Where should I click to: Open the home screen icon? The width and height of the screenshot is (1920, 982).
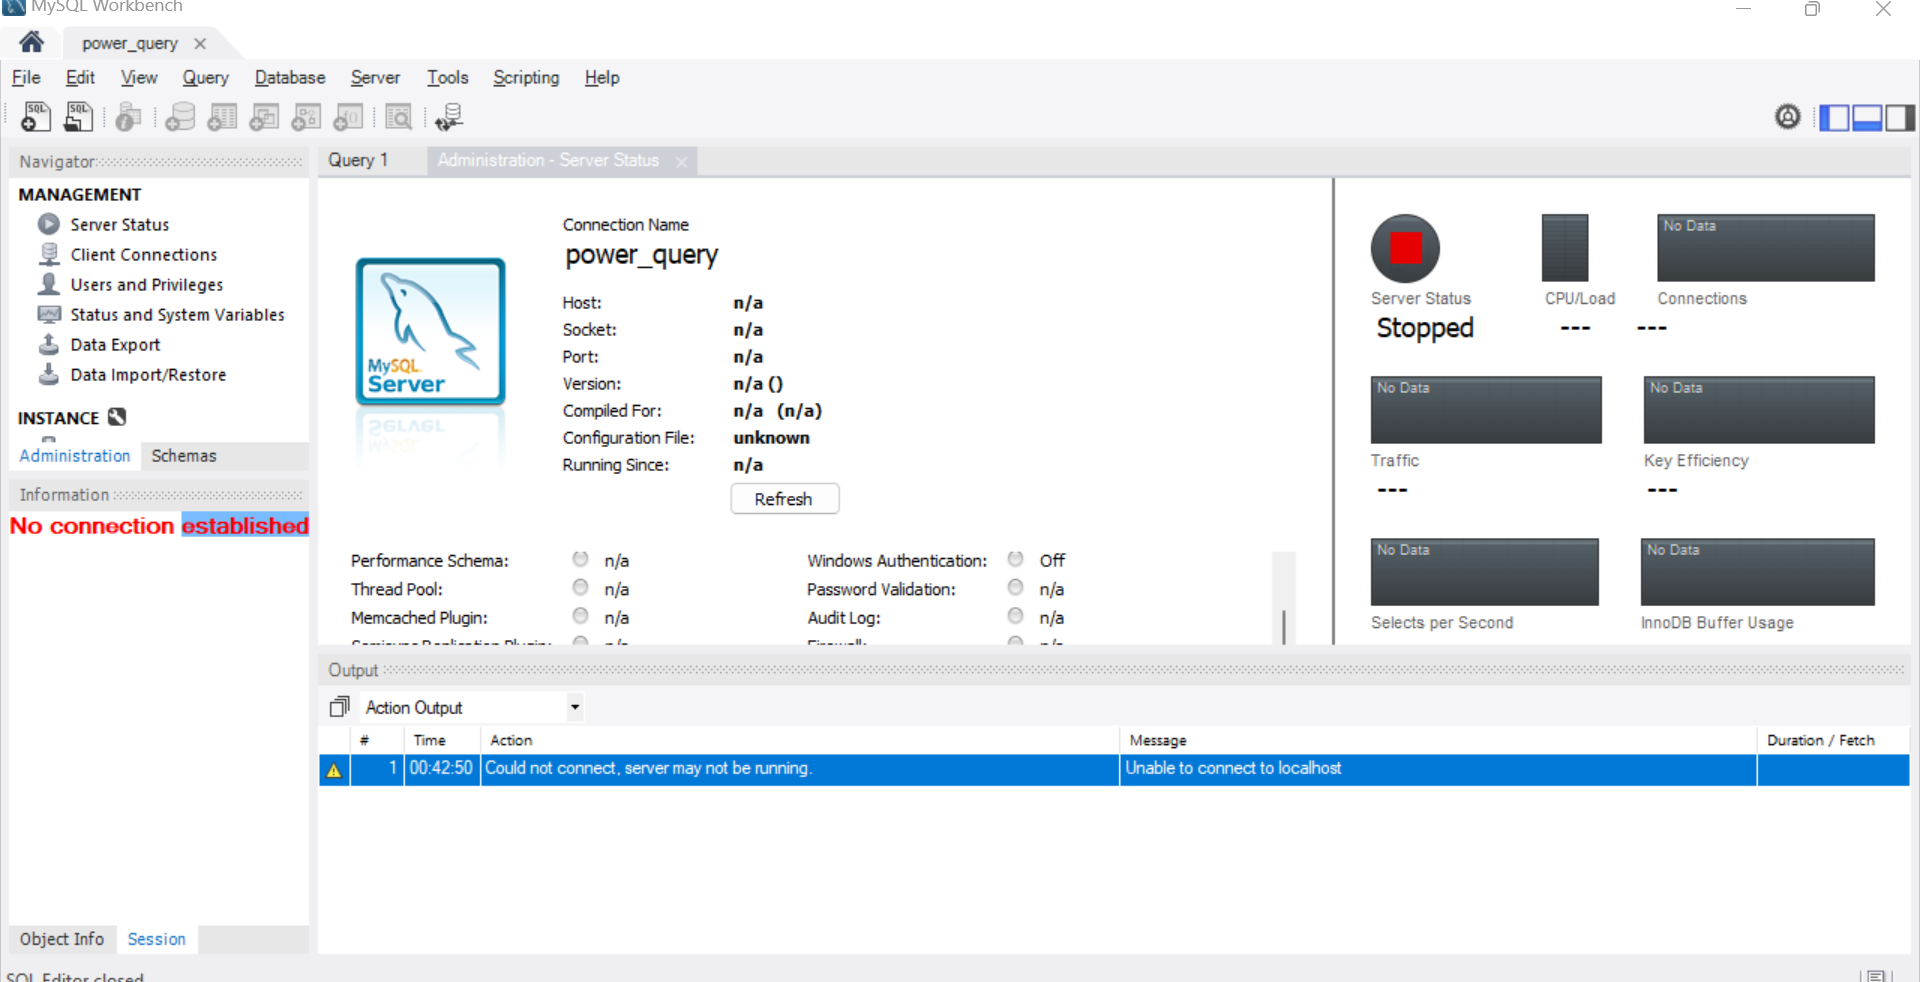click(32, 42)
